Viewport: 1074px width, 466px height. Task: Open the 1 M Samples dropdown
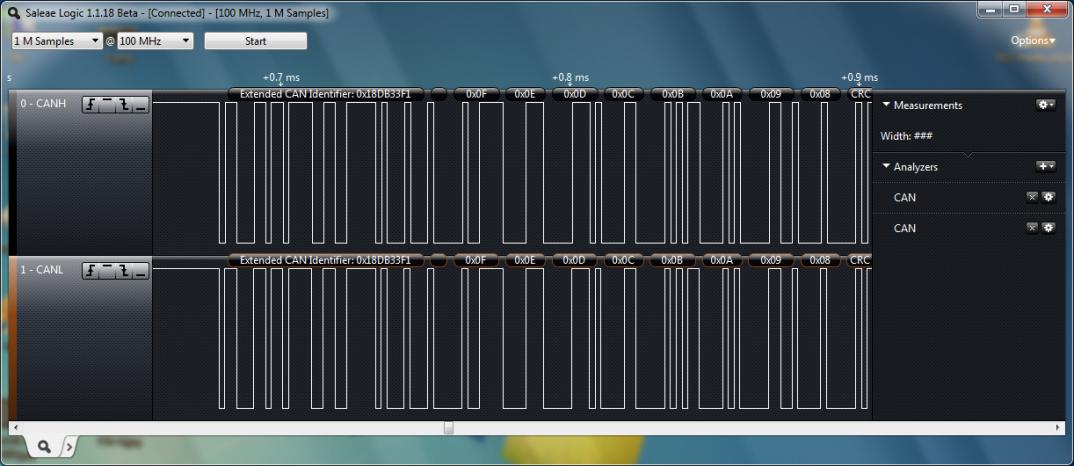pos(57,41)
